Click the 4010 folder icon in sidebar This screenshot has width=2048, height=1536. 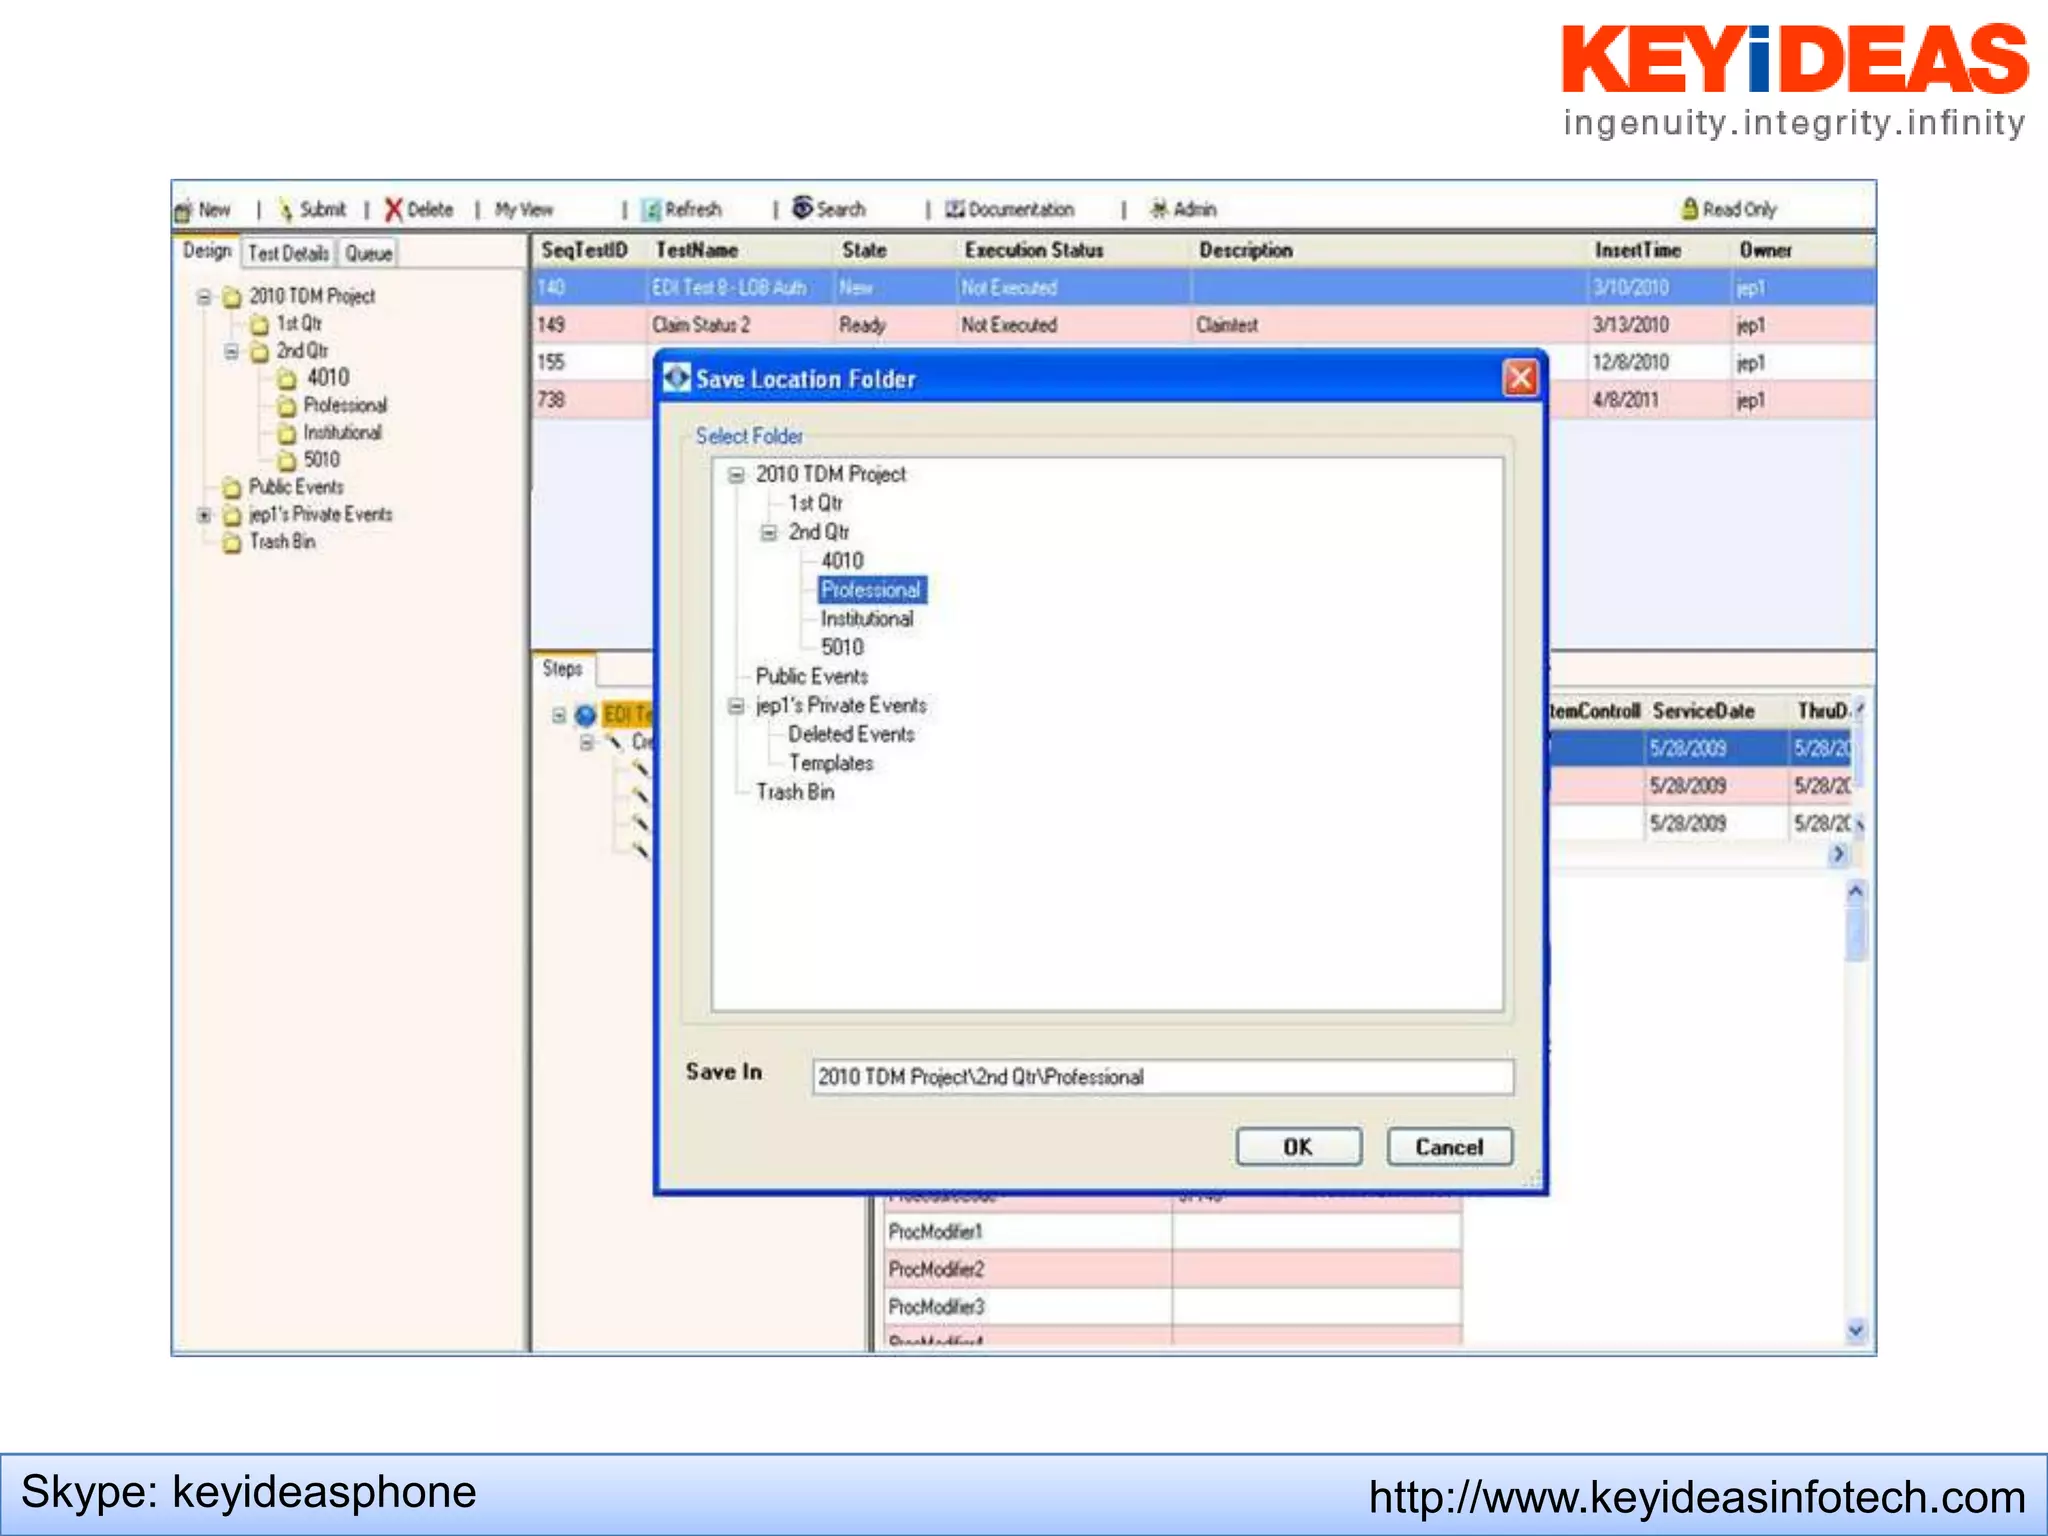[x=287, y=379]
